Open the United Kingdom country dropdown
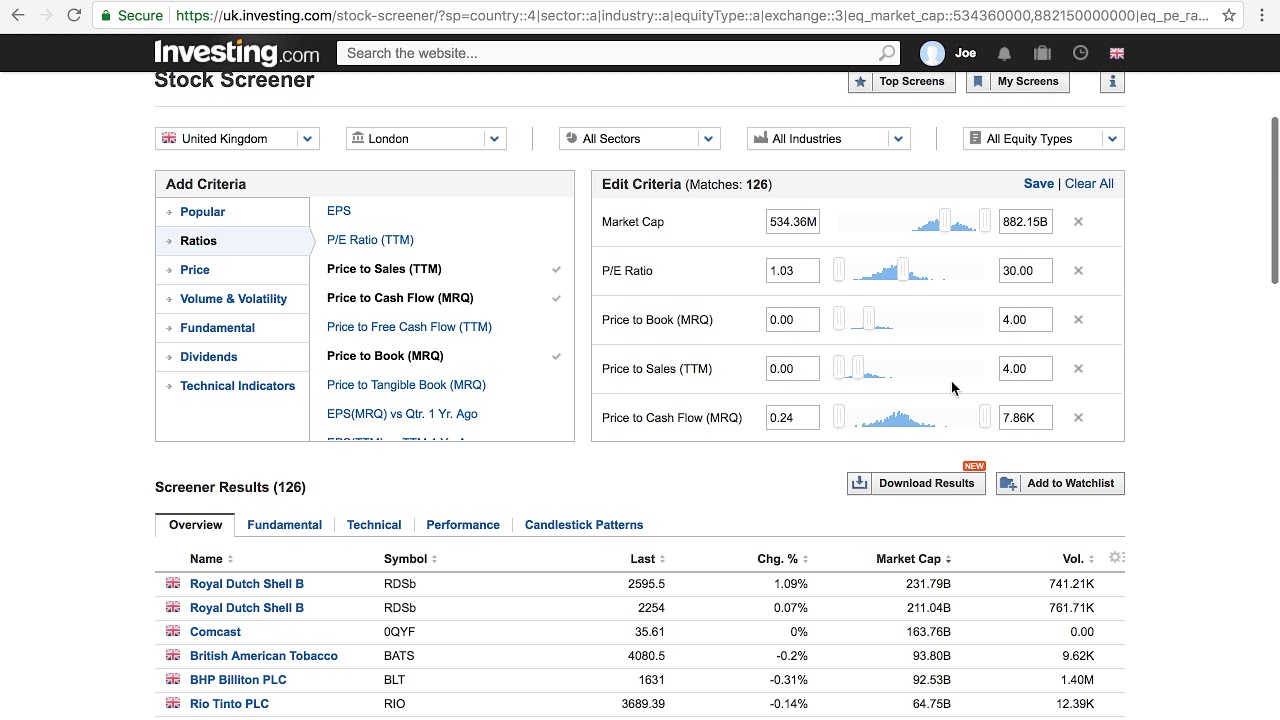Screen dimensions: 1280x720 click(x=237, y=139)
